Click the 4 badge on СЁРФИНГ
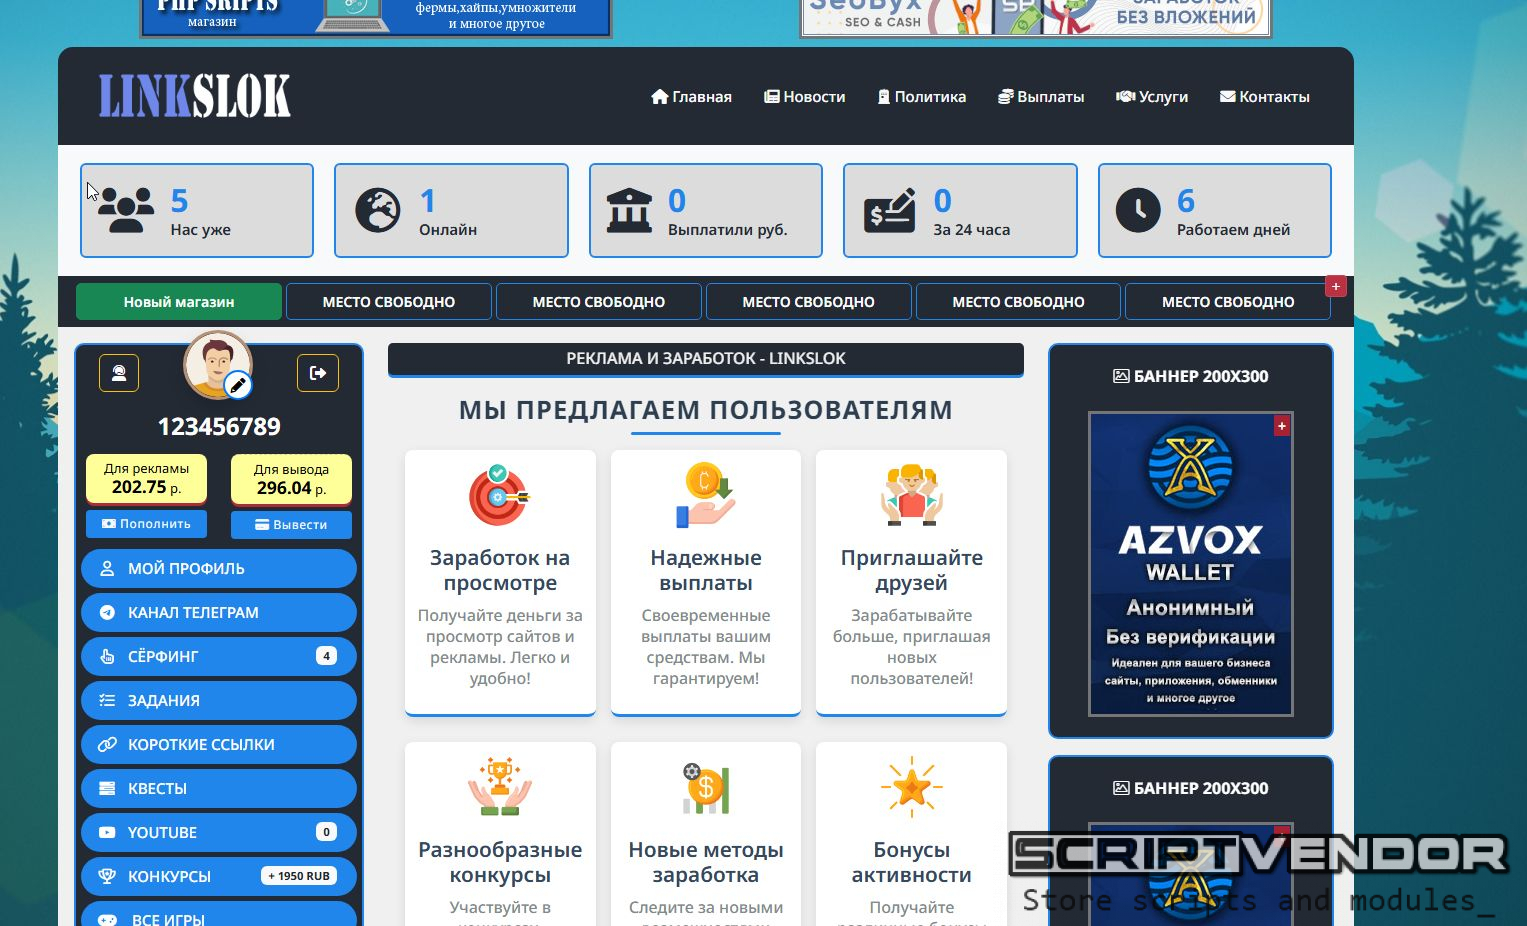This screenshot has width=1527, height=926. click(326, 656)
